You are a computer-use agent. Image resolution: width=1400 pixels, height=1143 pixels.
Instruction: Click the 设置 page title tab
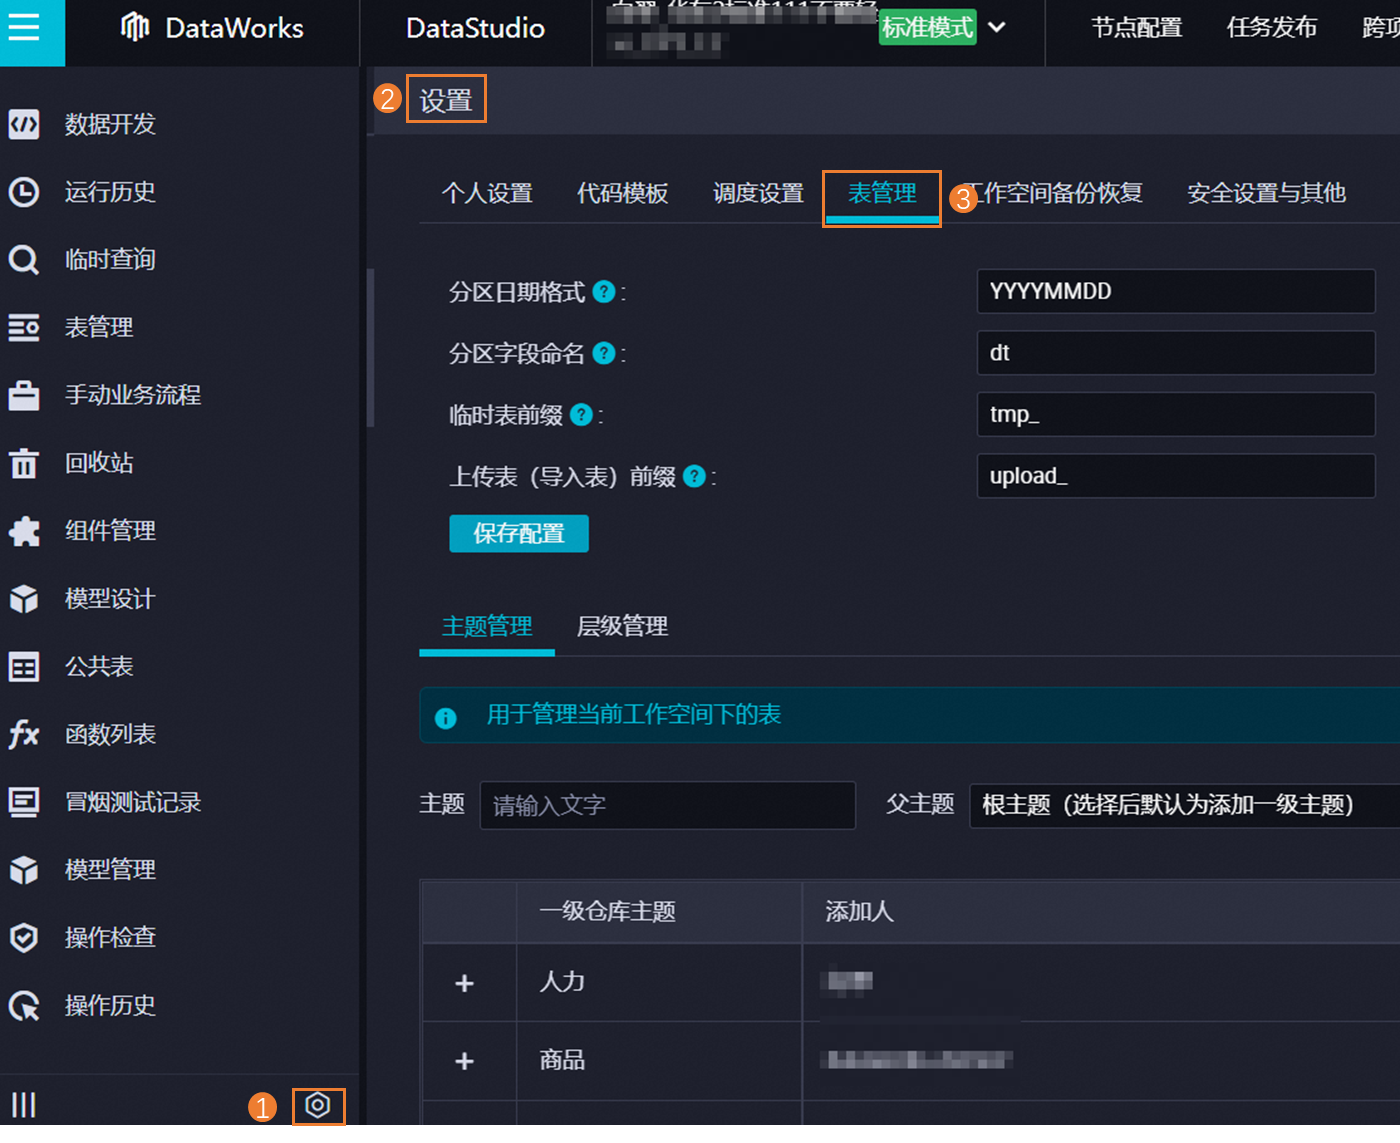pos(446,100)
